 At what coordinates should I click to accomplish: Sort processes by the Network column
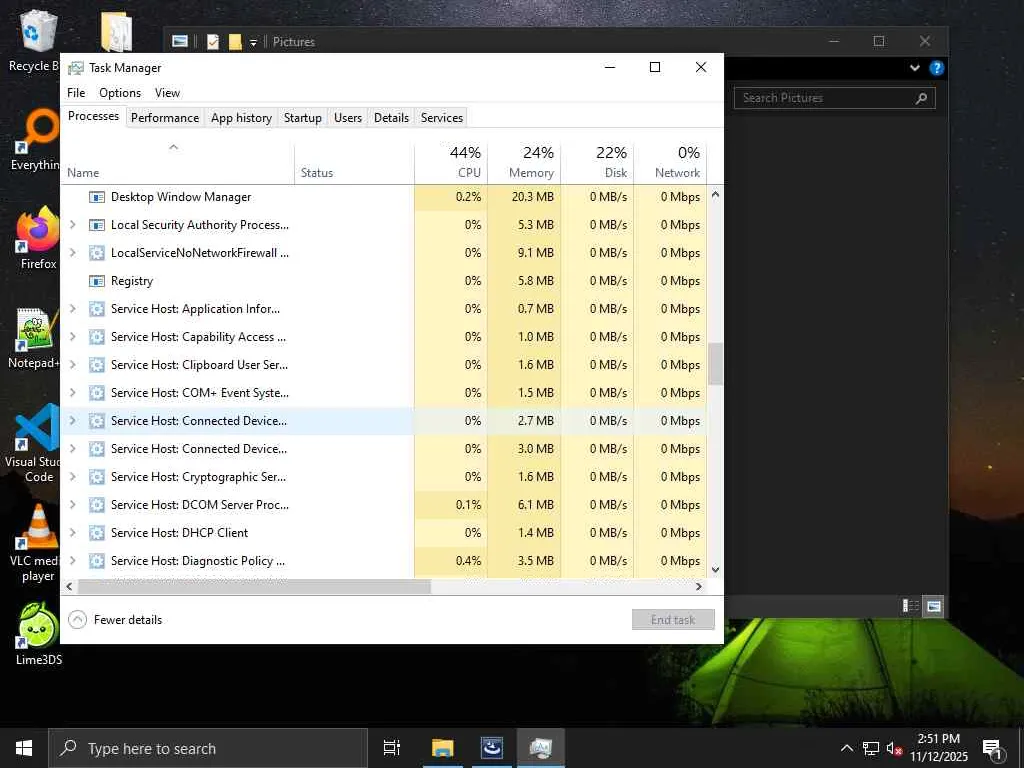click(x=670, y=162)
